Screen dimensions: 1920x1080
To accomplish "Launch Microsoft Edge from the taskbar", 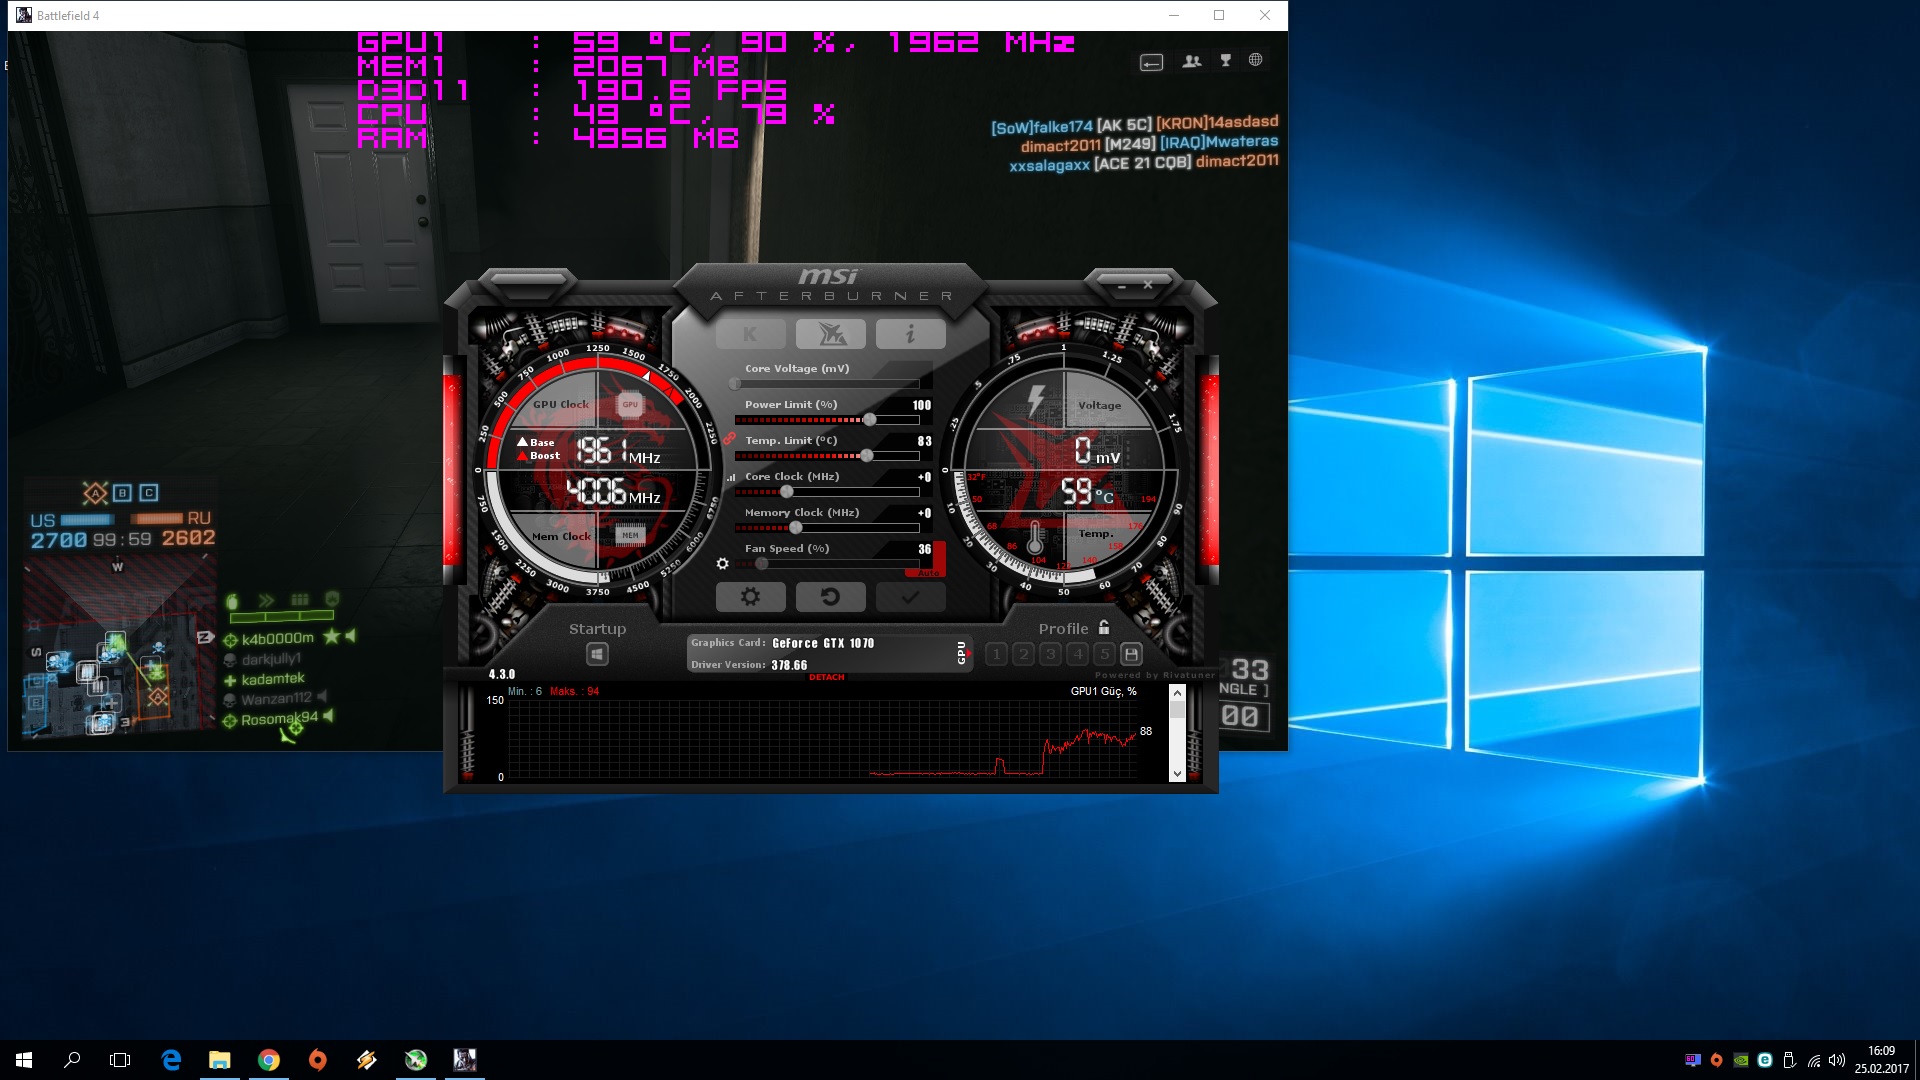I will (x=171, y=1060).
